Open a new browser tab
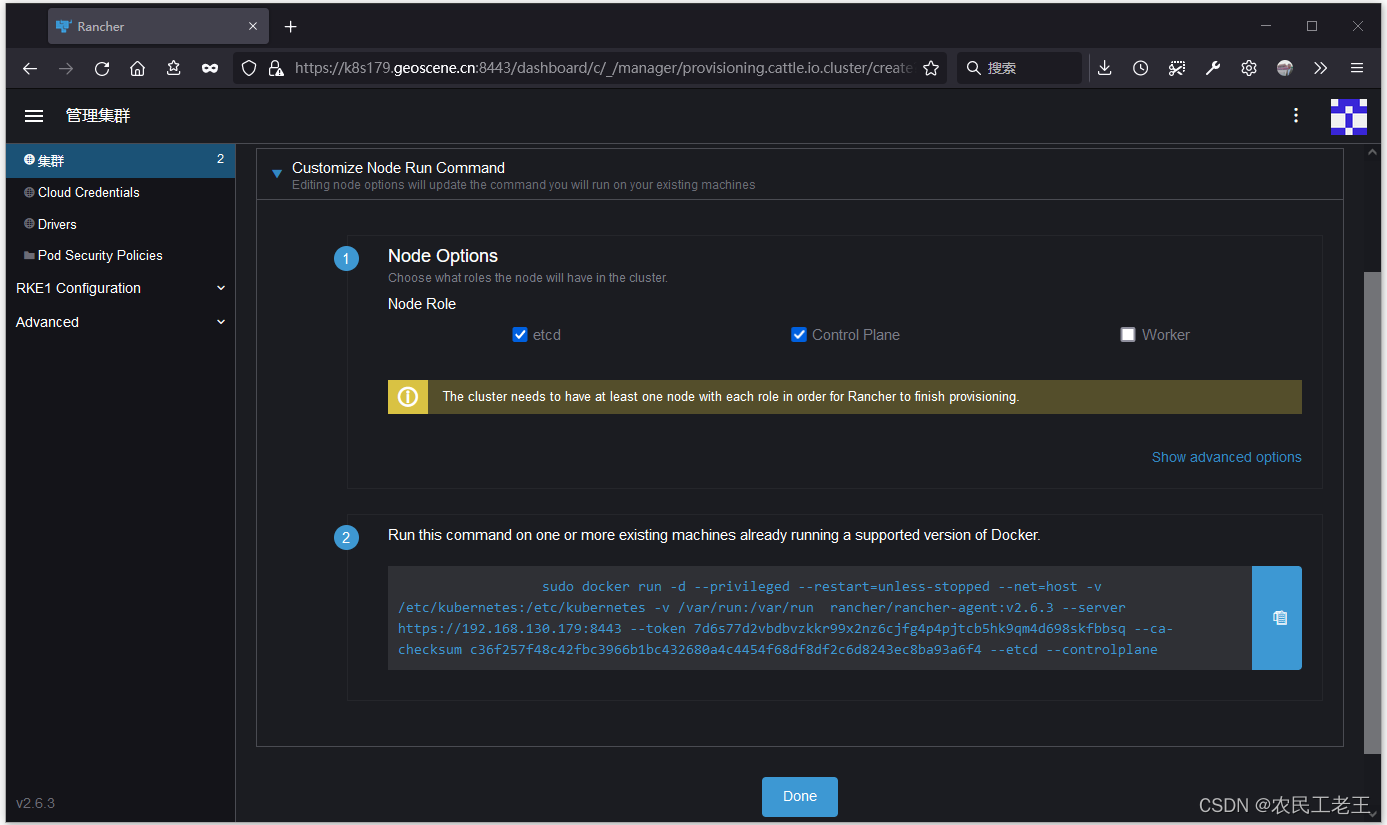Image resolution: width=1387 pixels, height=825 pixels. click(x=291, y=27)
